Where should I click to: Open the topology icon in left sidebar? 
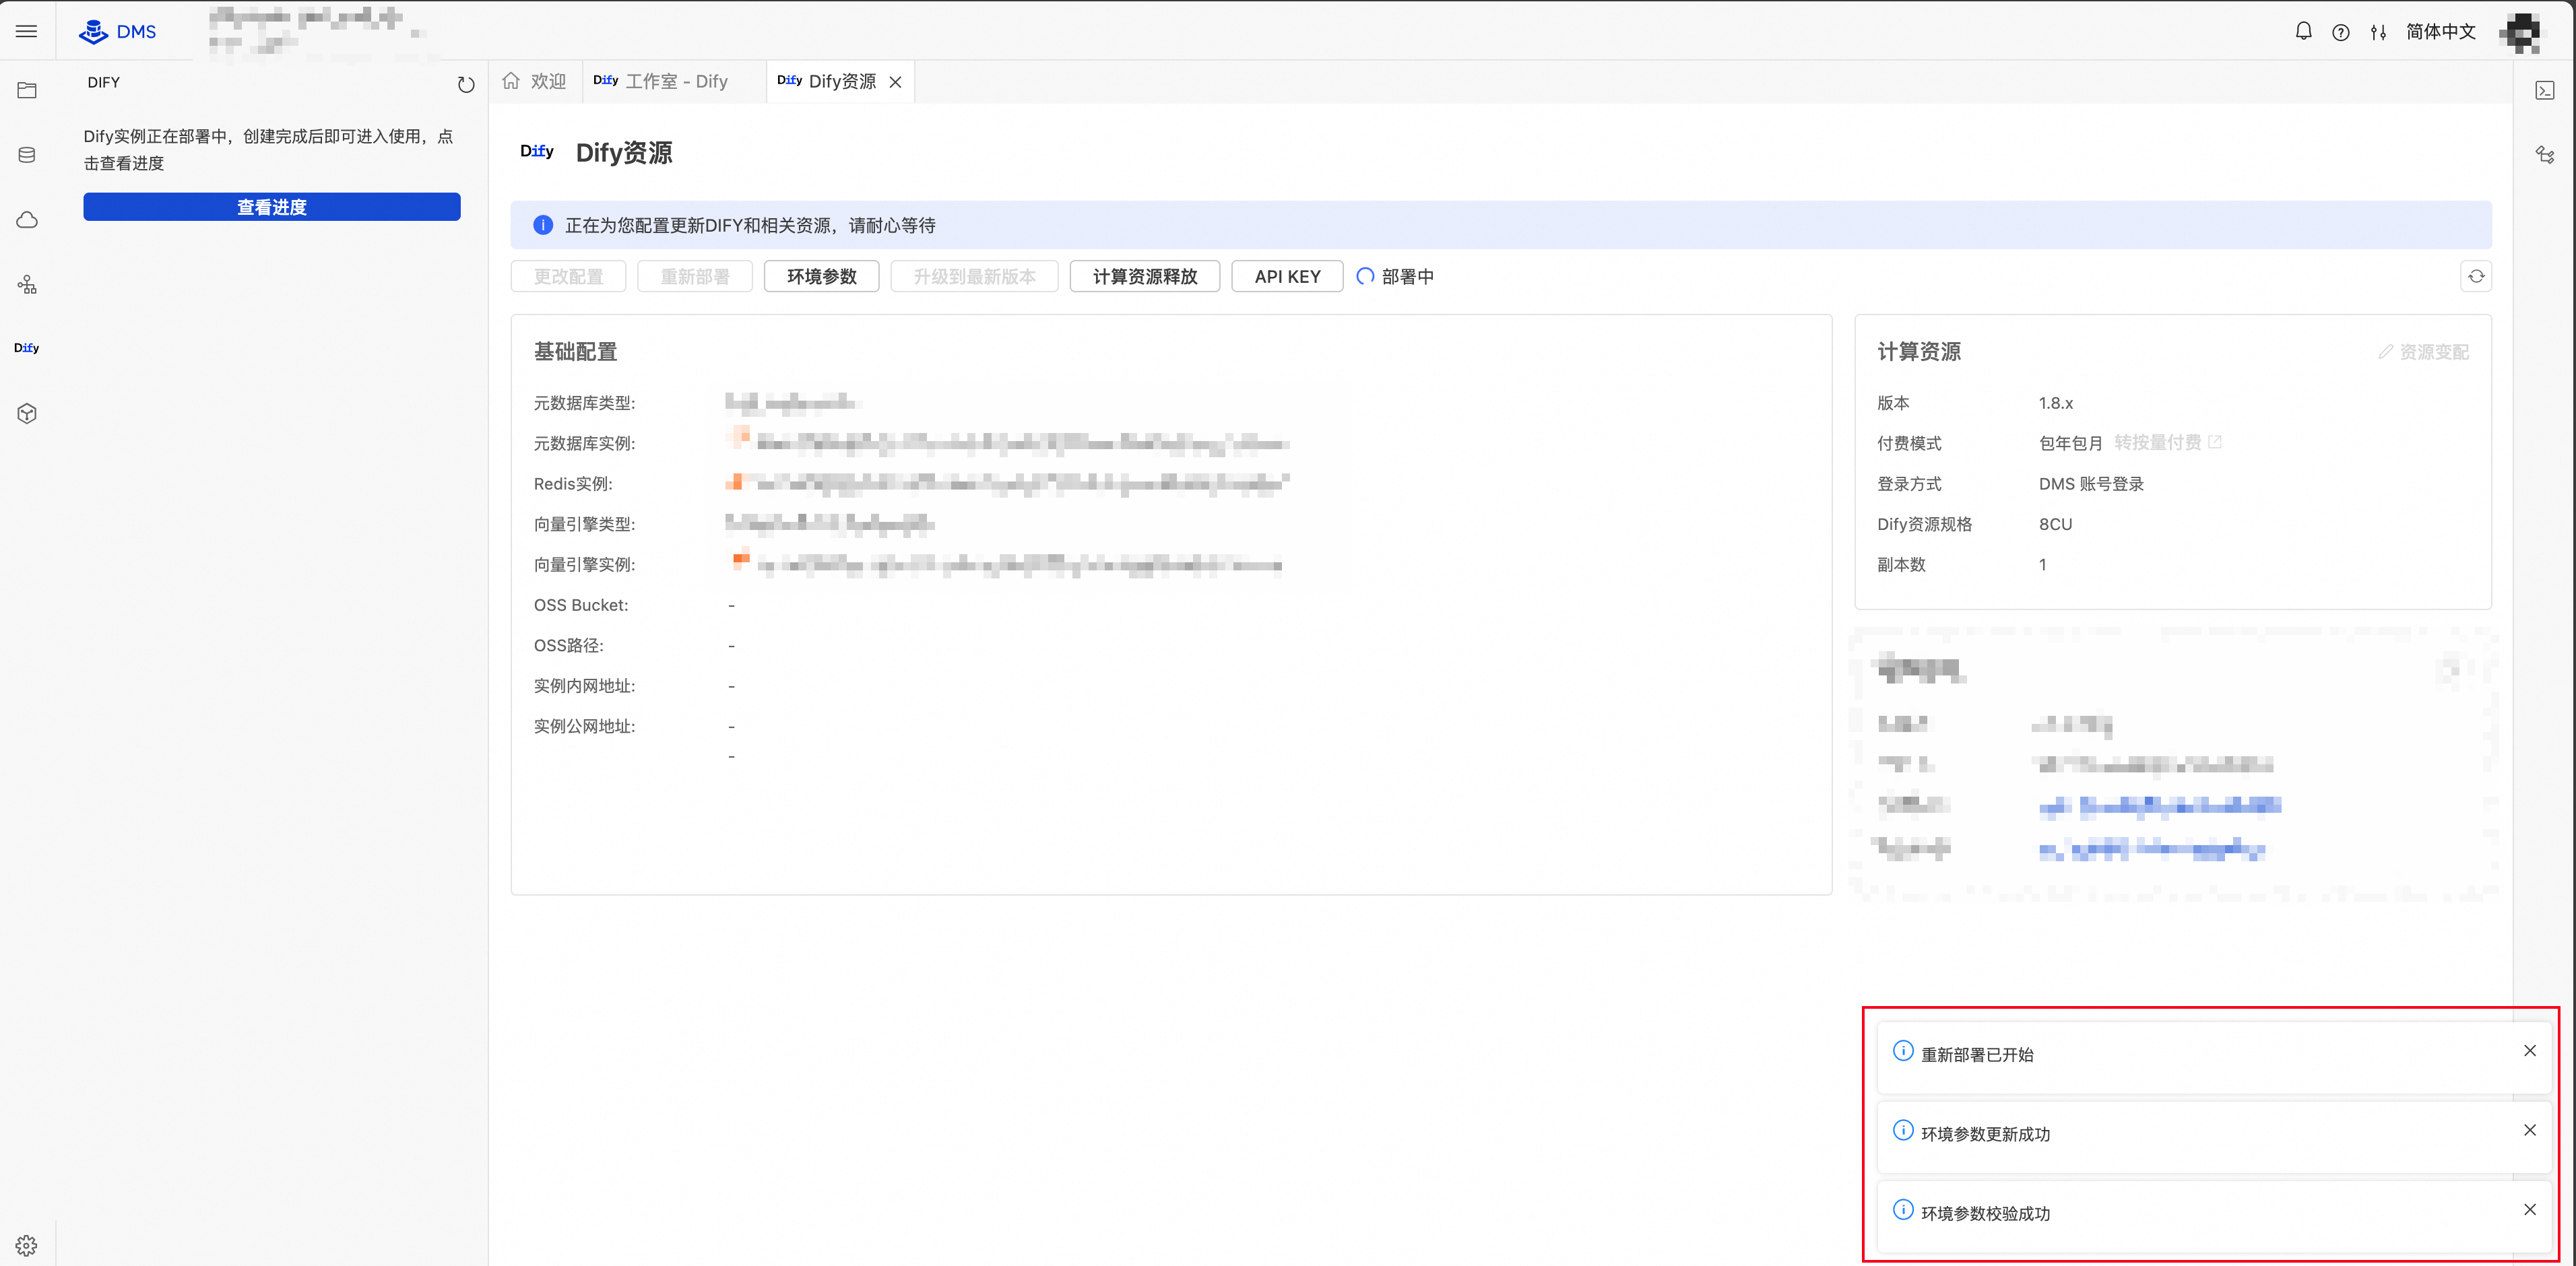[x=27, y=285]
